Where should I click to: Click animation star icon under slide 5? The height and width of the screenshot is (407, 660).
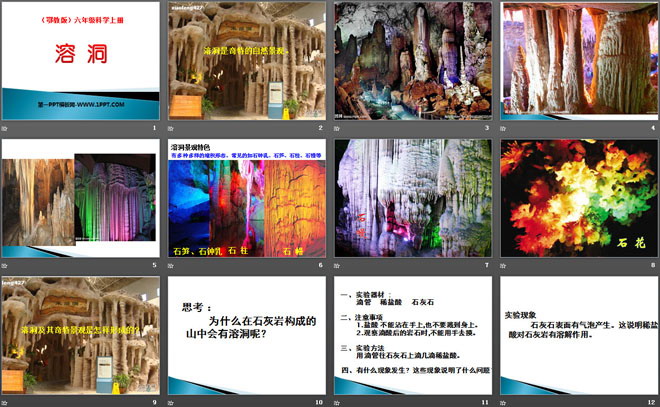[x=4, y=266]
